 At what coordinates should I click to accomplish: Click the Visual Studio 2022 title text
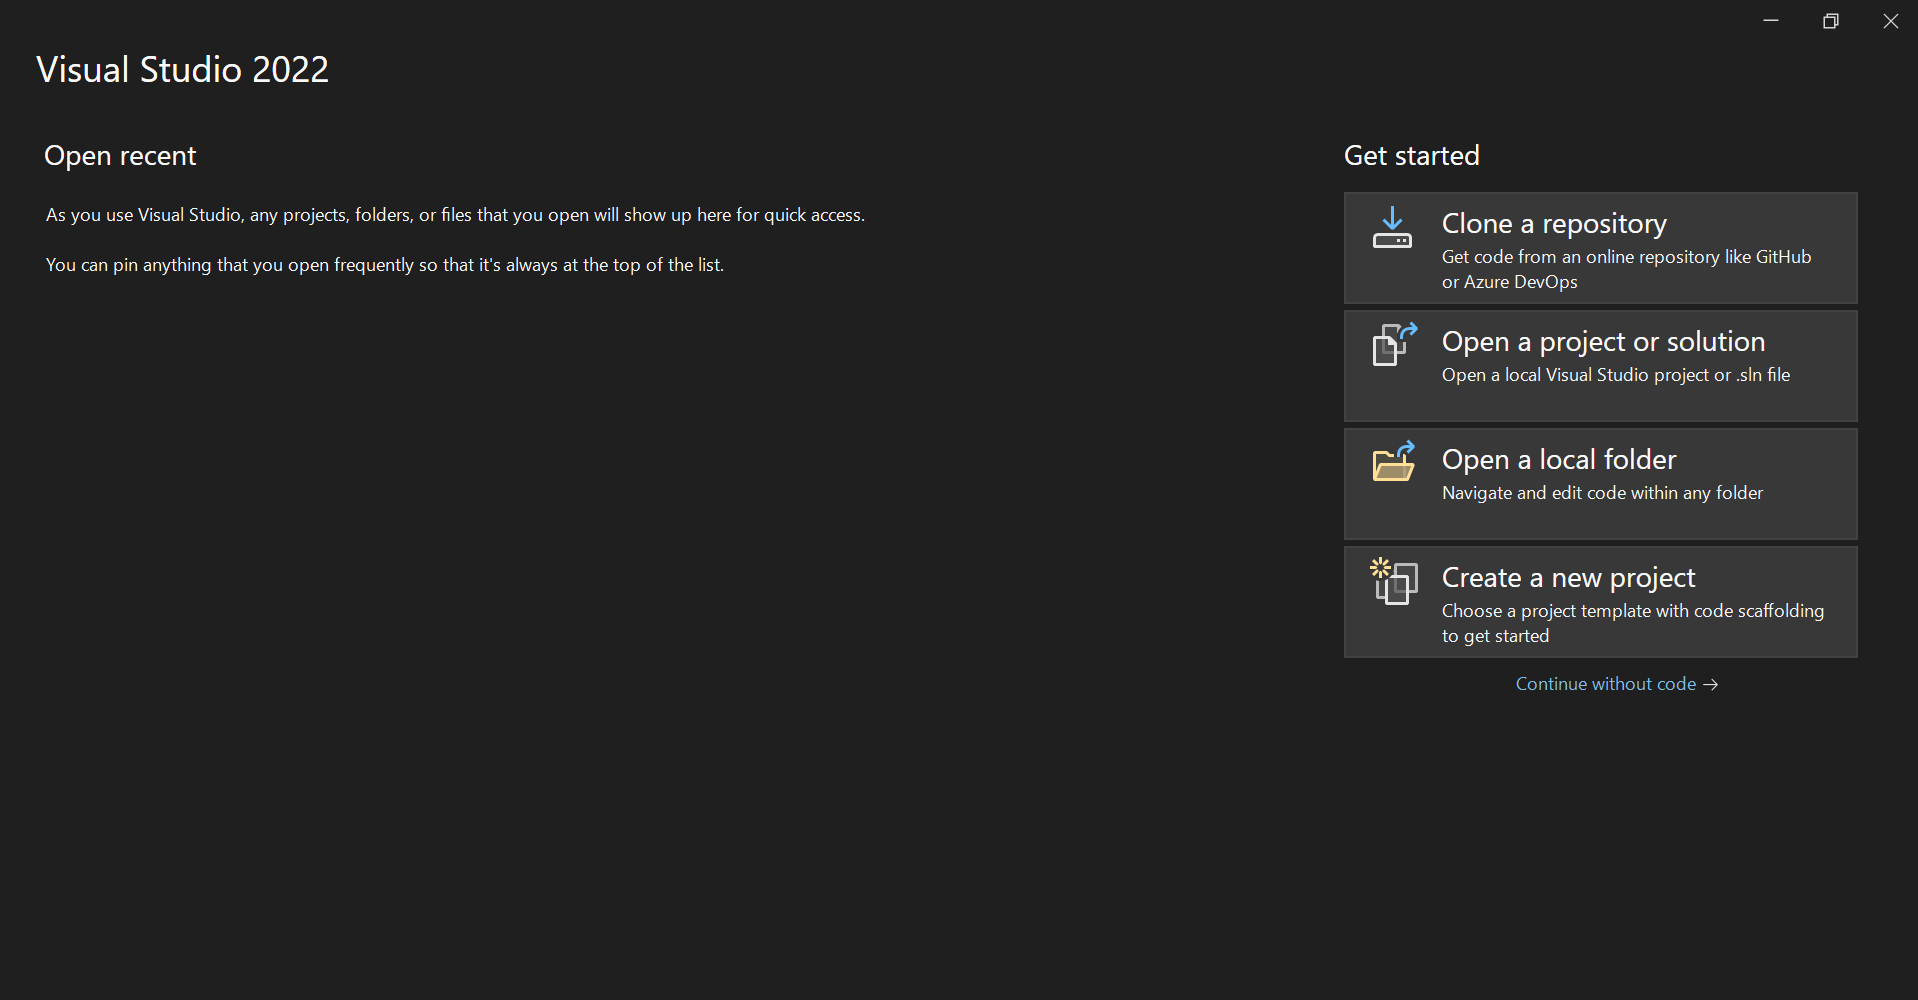182,69
